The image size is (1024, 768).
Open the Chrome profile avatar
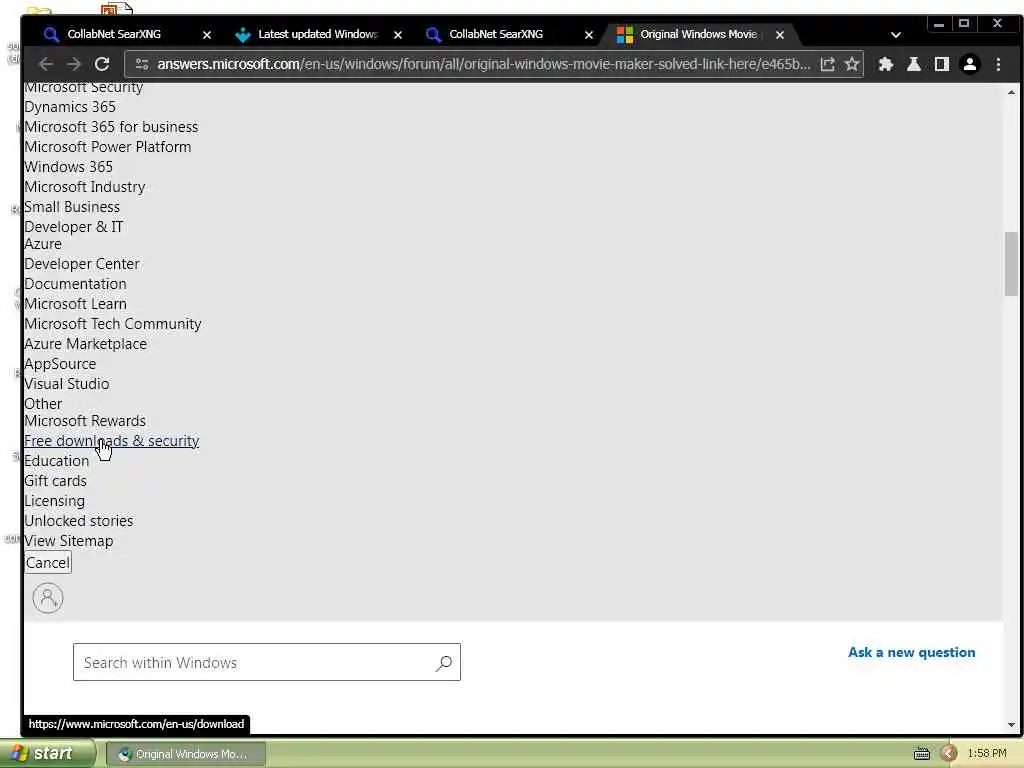[x=970, y=64]
